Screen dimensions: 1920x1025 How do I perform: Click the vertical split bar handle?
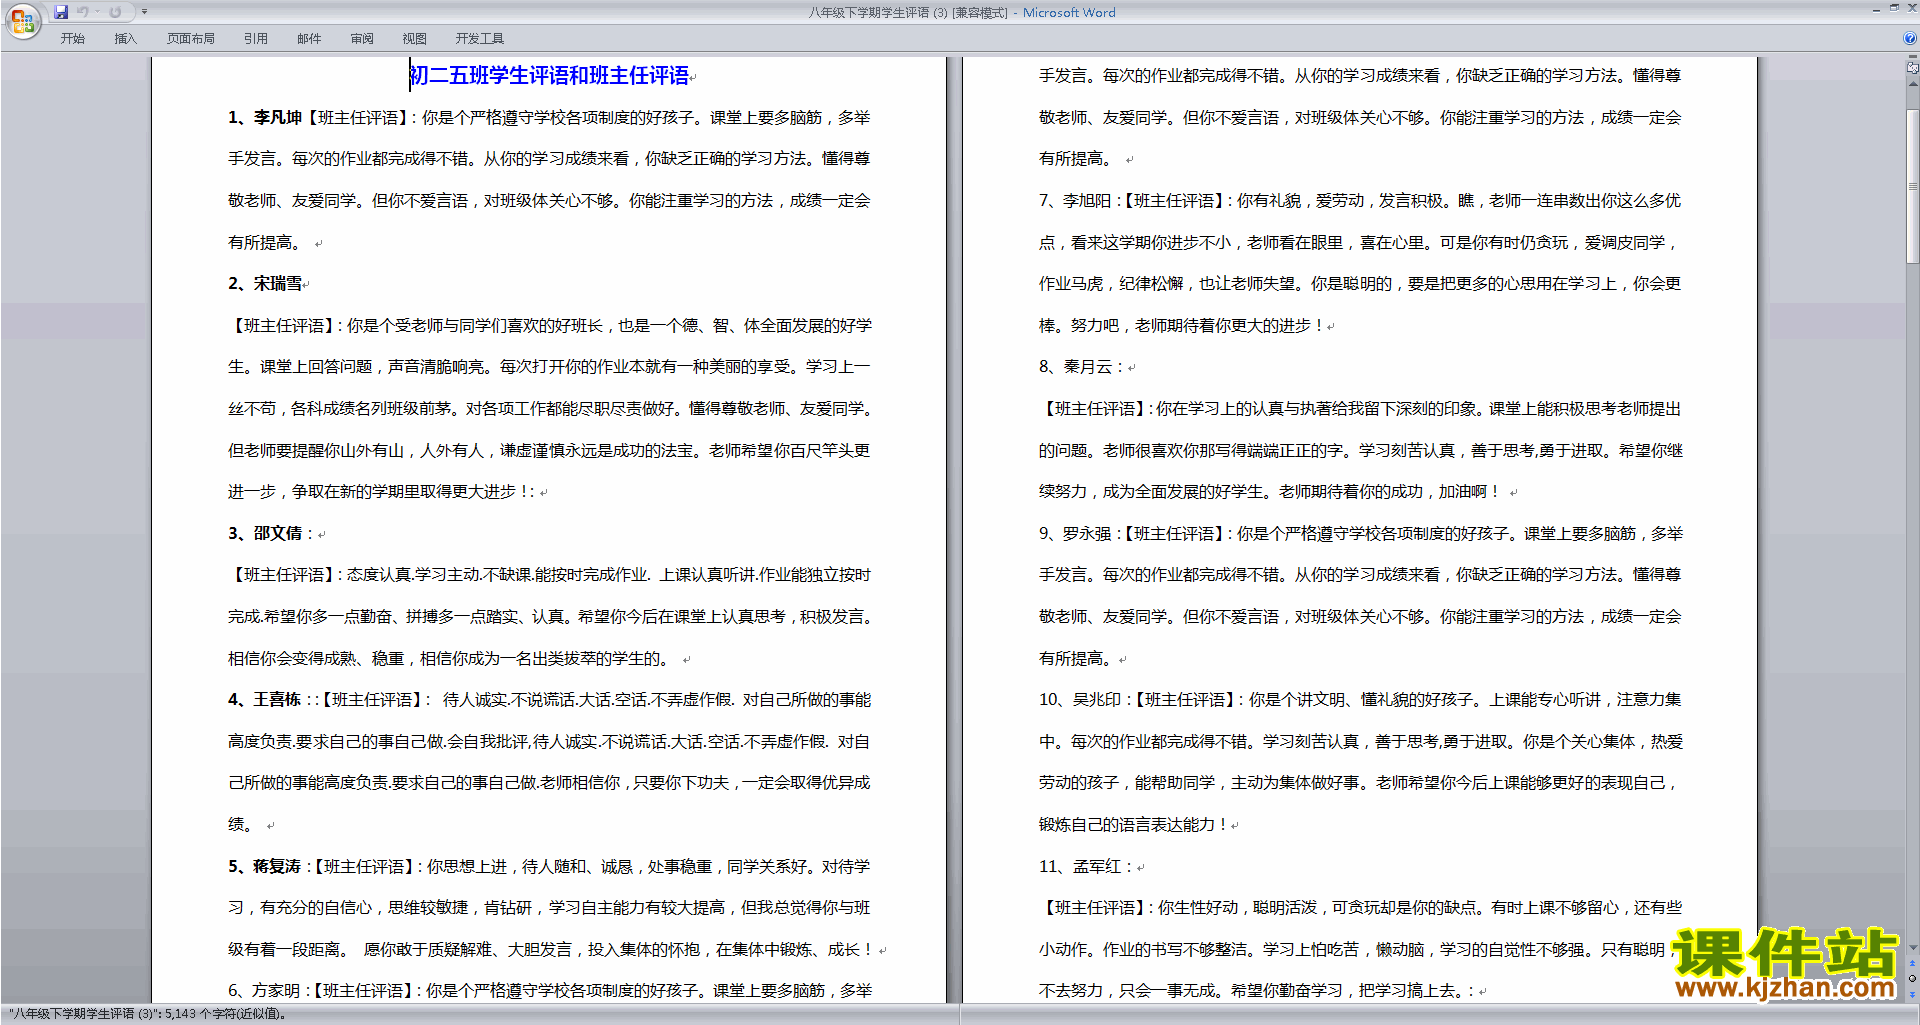pos(1912,57)
